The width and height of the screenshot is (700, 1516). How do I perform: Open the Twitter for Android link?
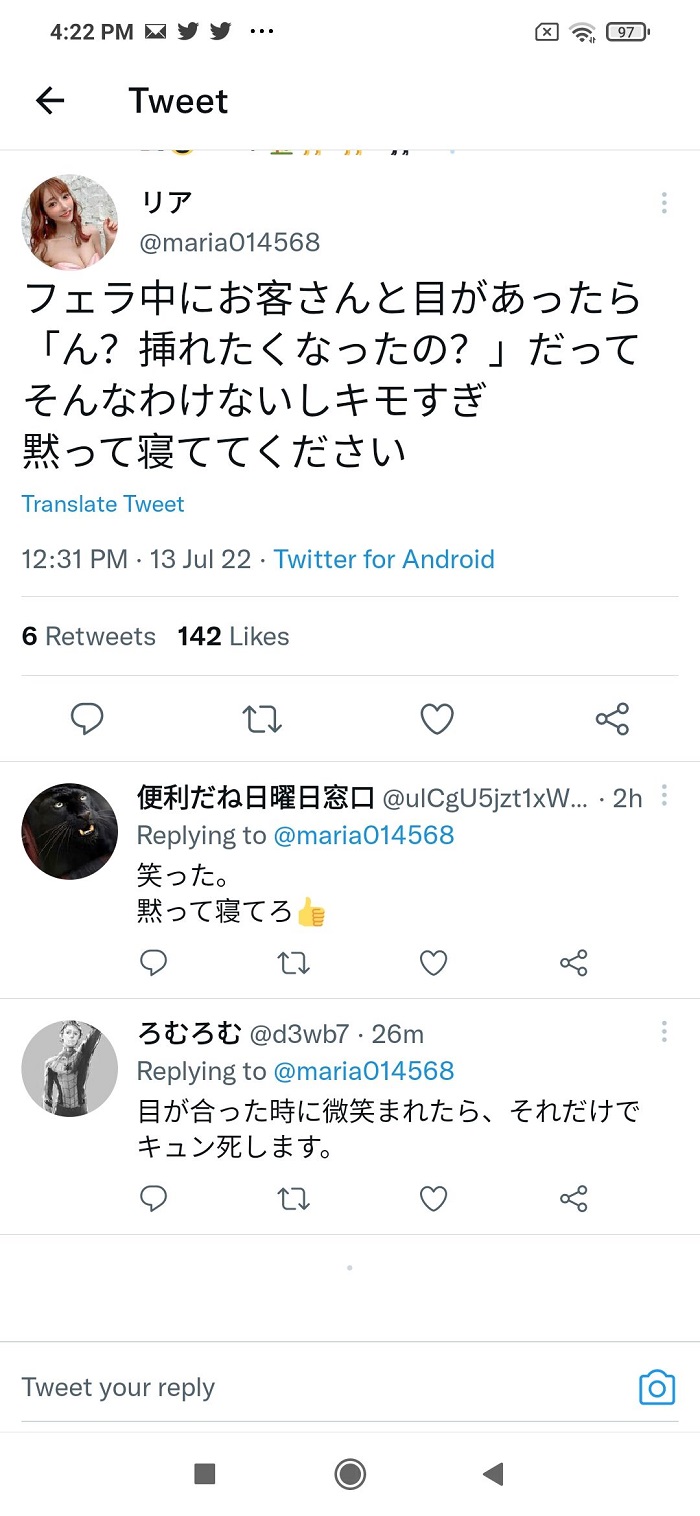[384, 559]
